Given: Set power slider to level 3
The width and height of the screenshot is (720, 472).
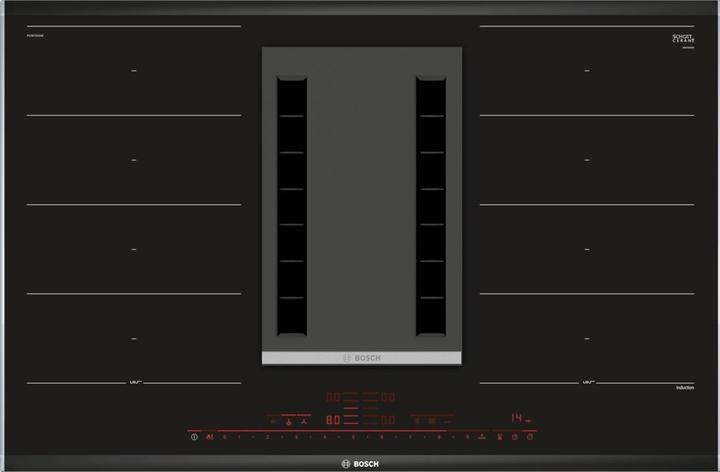Looking at the screenshot, I should pos(296,437).
